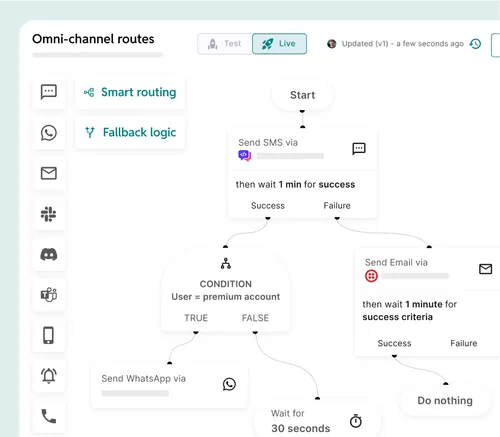Select the SMS channel icon in sidebar
This screenshot has width=500, height=437.
click(49, 92)
